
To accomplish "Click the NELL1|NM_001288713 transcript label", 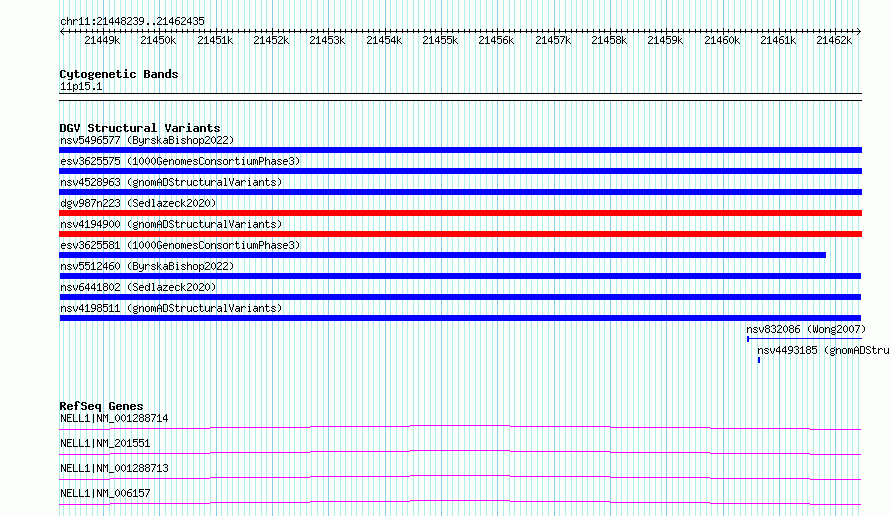I will 114,468.
